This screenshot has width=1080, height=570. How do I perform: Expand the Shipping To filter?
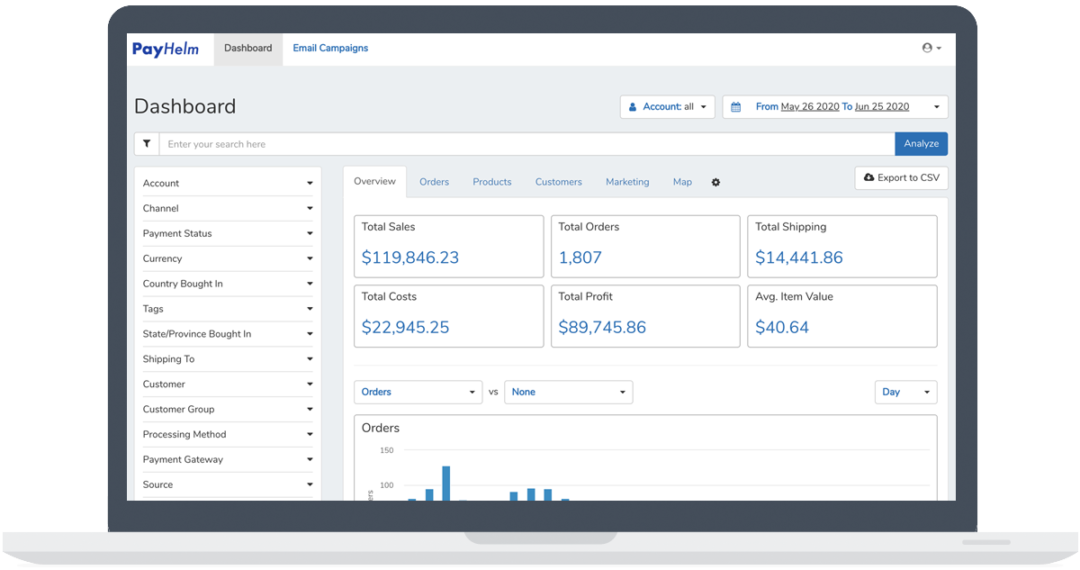click(227, 359)
